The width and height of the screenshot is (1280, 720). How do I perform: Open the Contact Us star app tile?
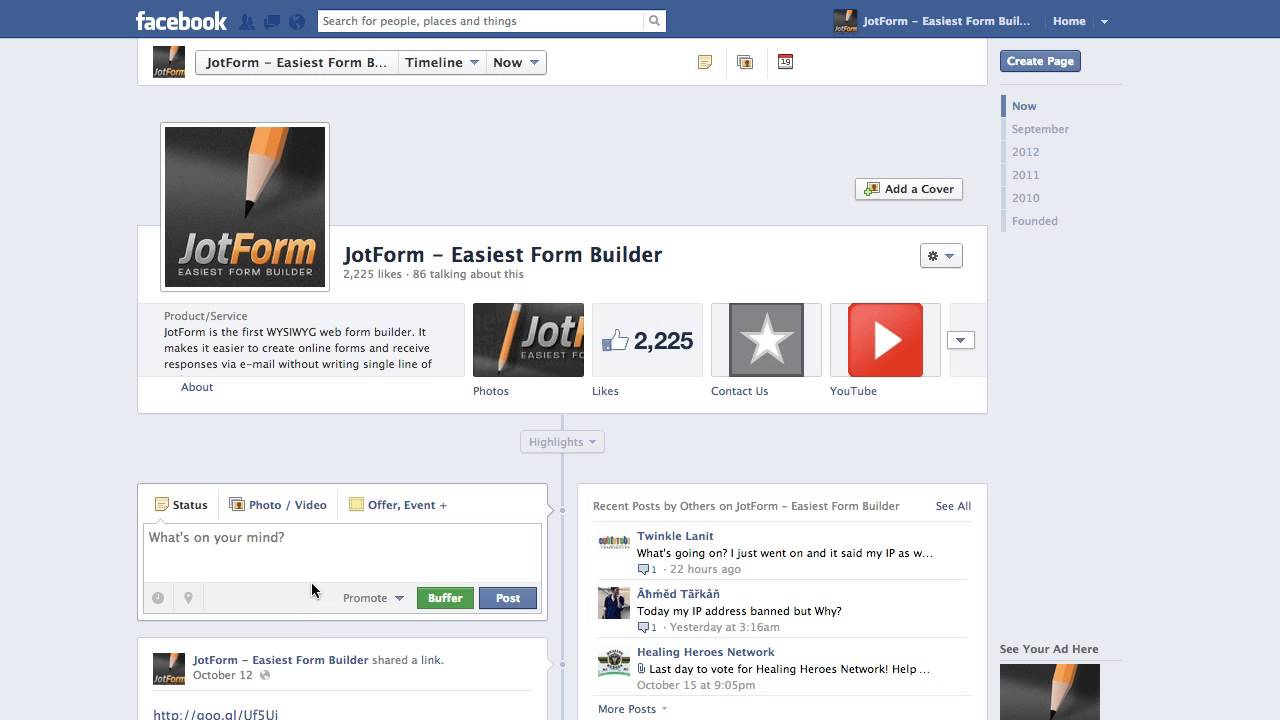click(766, 340)
